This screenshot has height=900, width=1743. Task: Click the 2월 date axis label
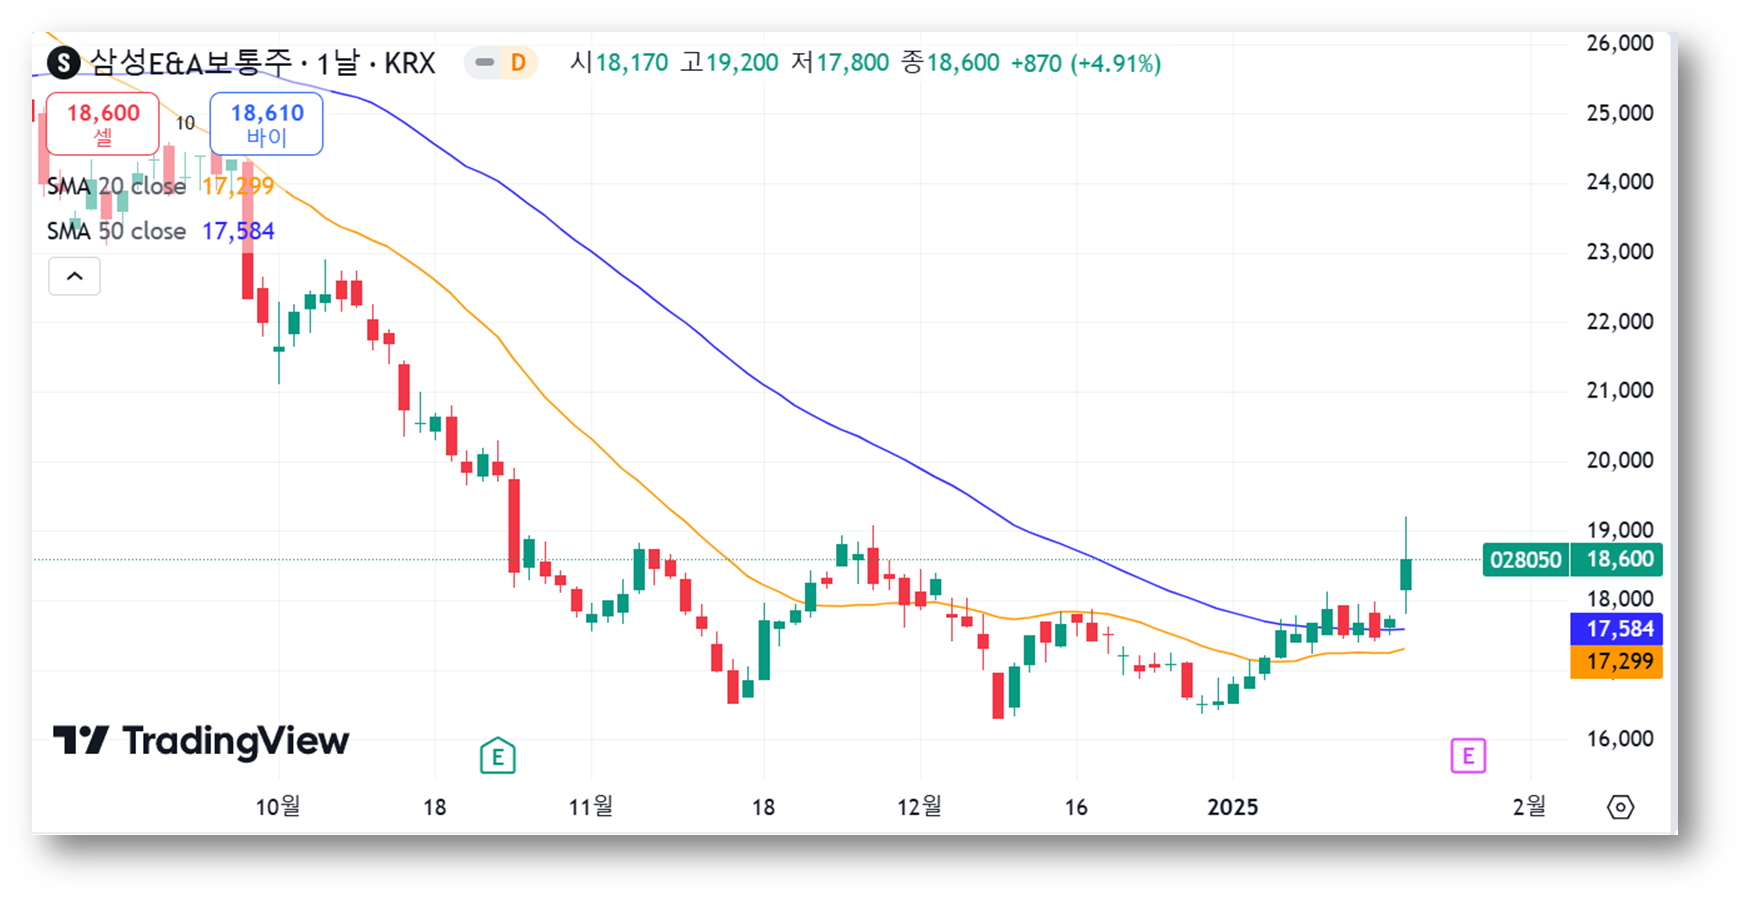[x=1529, y=807]
